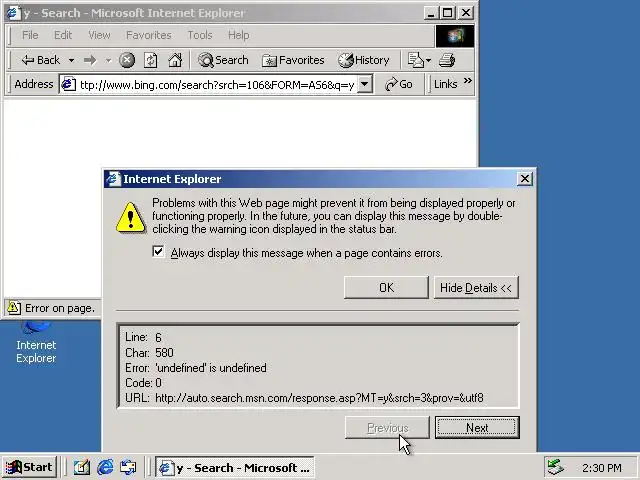
Task: Click the Stop loading icon
Action: [127, 60]
